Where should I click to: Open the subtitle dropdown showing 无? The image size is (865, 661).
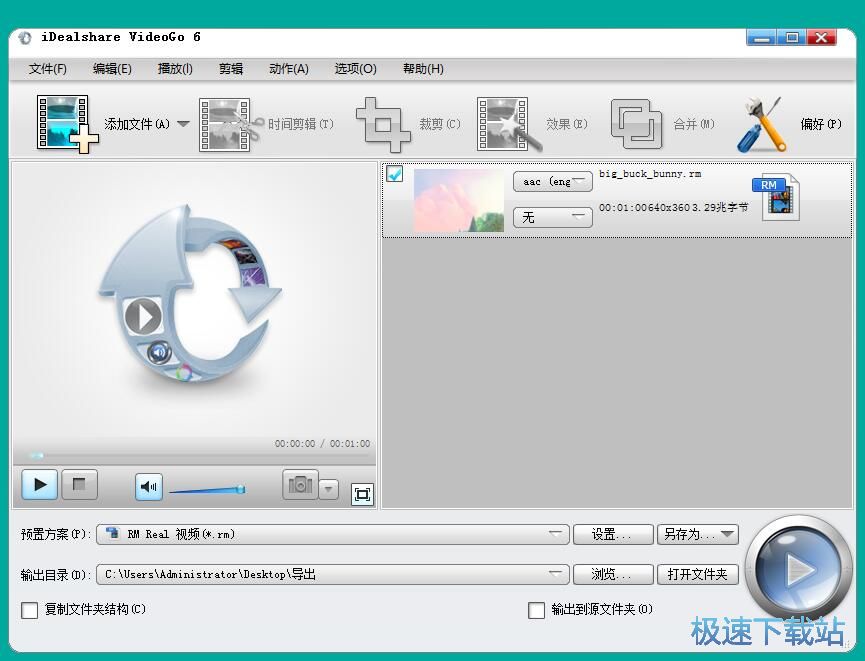point(553,217)
